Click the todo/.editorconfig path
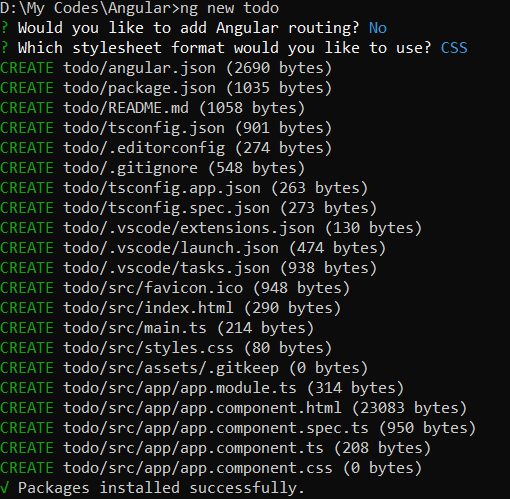This screenshot has width=510, height=499. pyautogui.click(x=144, y=148)
